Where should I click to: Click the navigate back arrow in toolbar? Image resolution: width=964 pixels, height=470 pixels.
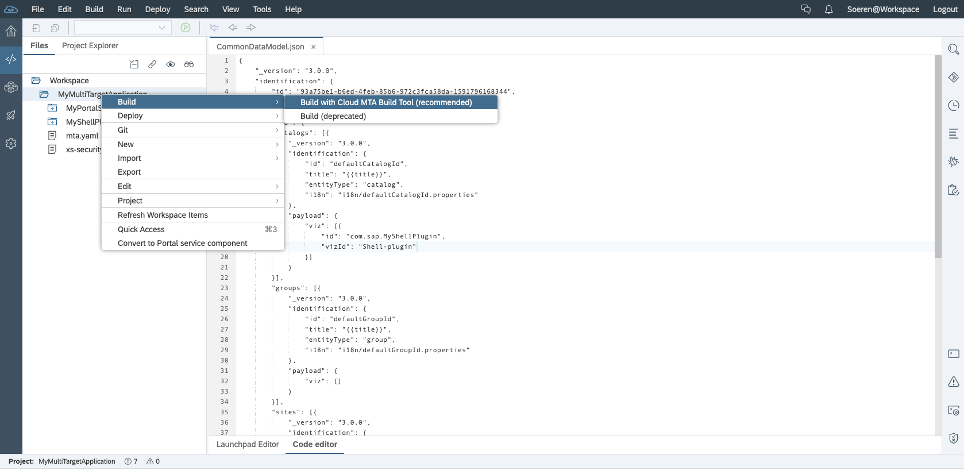[x=232, y=28]
